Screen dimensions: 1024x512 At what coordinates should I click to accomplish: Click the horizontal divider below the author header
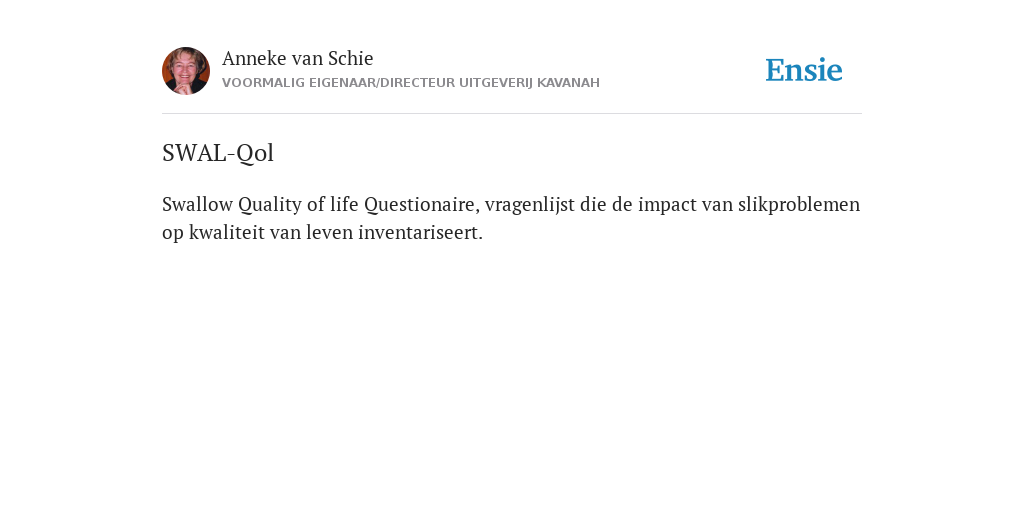(512, 114)
